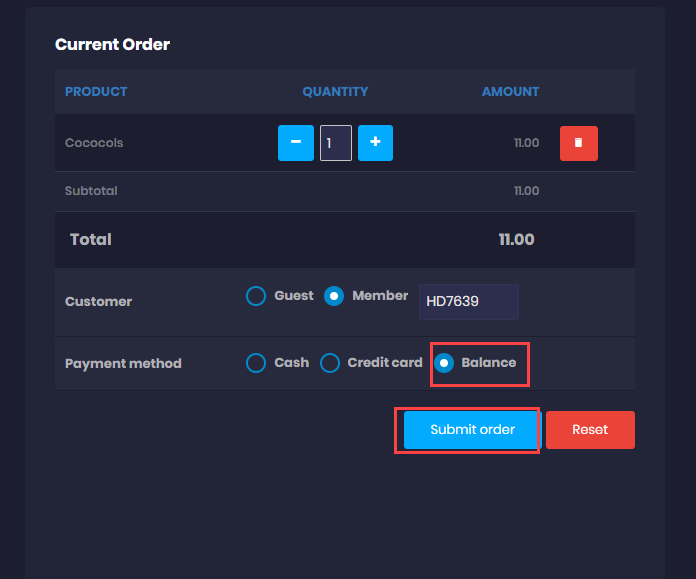Click the Cococols product name
This screenshot has width=696, height=579.
pyautogui.click(x=94, y=143)
